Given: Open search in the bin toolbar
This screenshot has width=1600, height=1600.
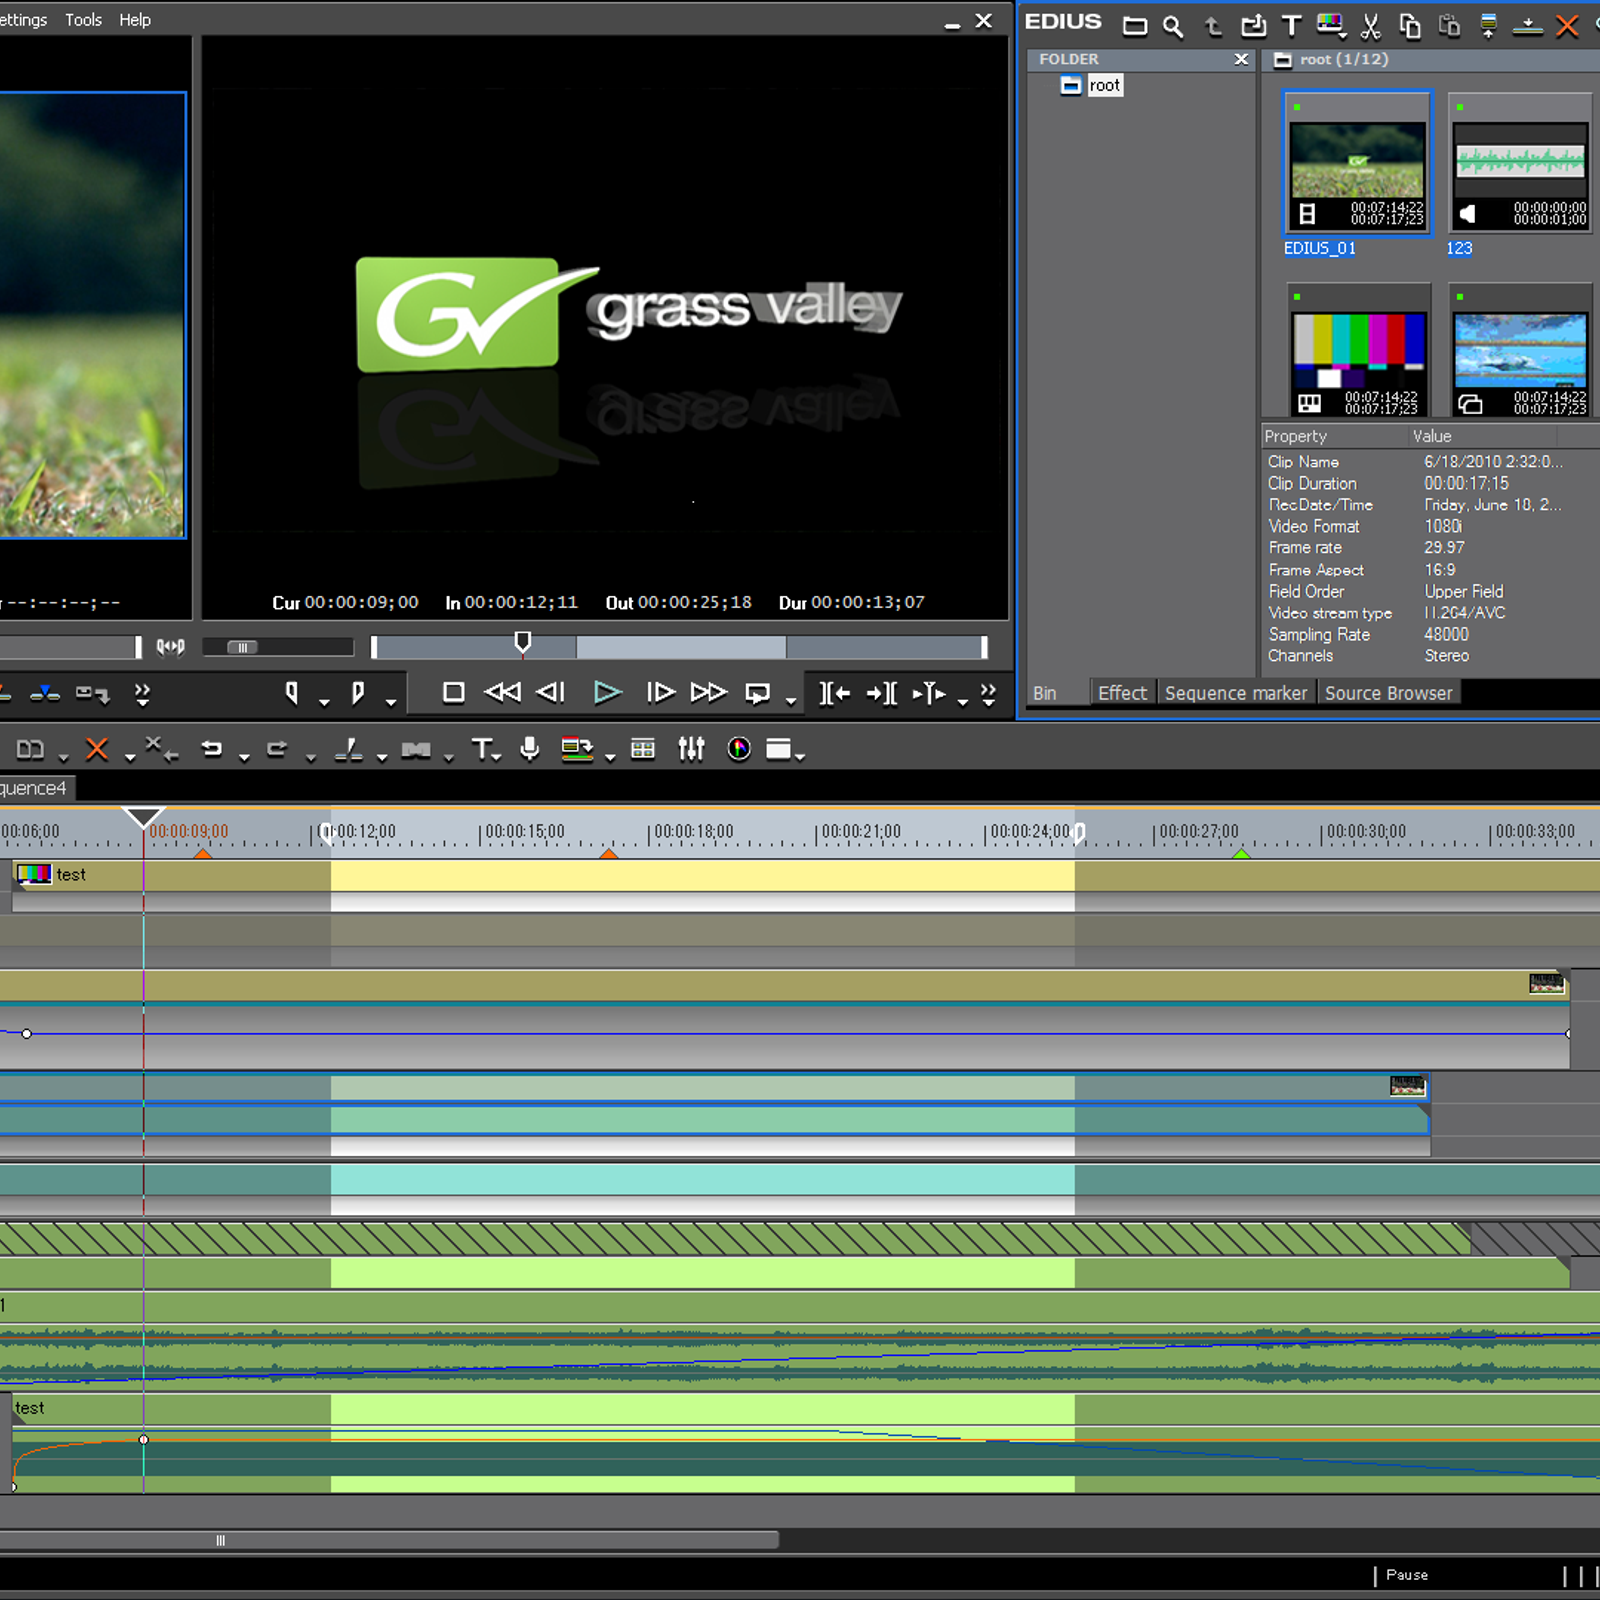Looking at the screenshot, I should pos(1173,26).
